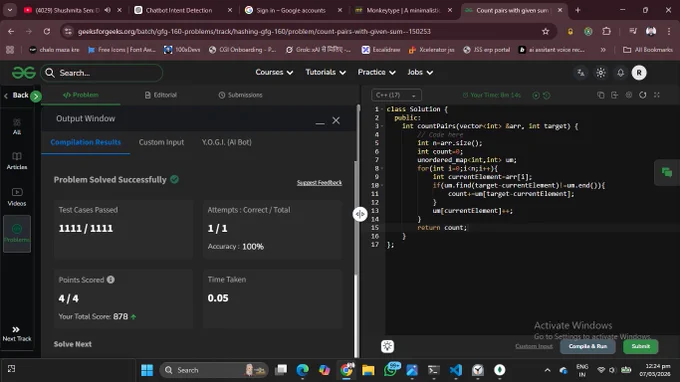680x382 pixels.
Task: Focus the GeeksforGeeks search box
Action: point(102,73)
